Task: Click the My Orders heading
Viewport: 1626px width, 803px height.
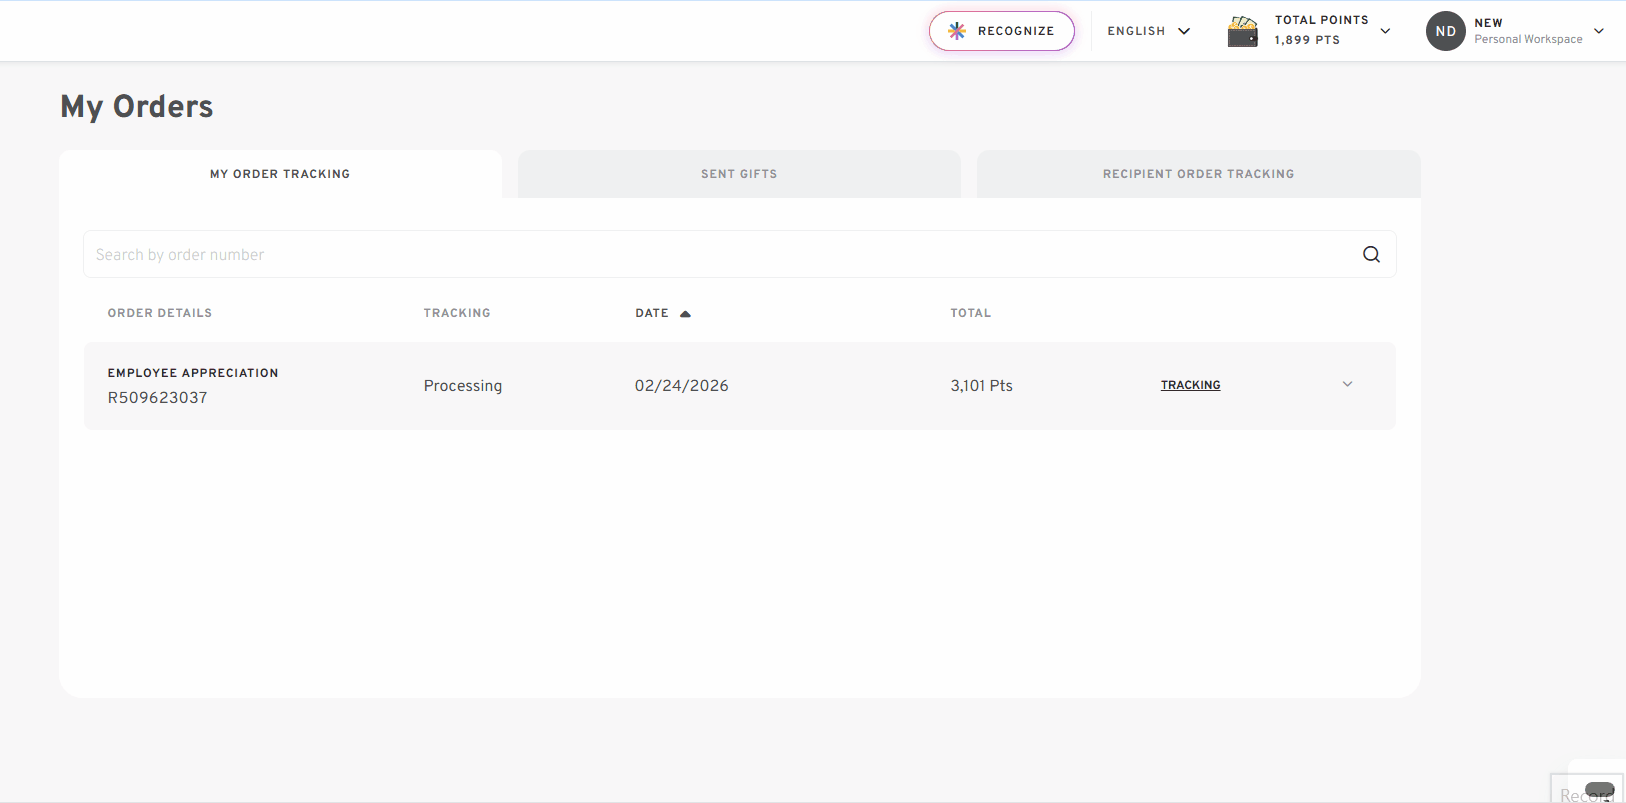Action: [x=137, y=107]
